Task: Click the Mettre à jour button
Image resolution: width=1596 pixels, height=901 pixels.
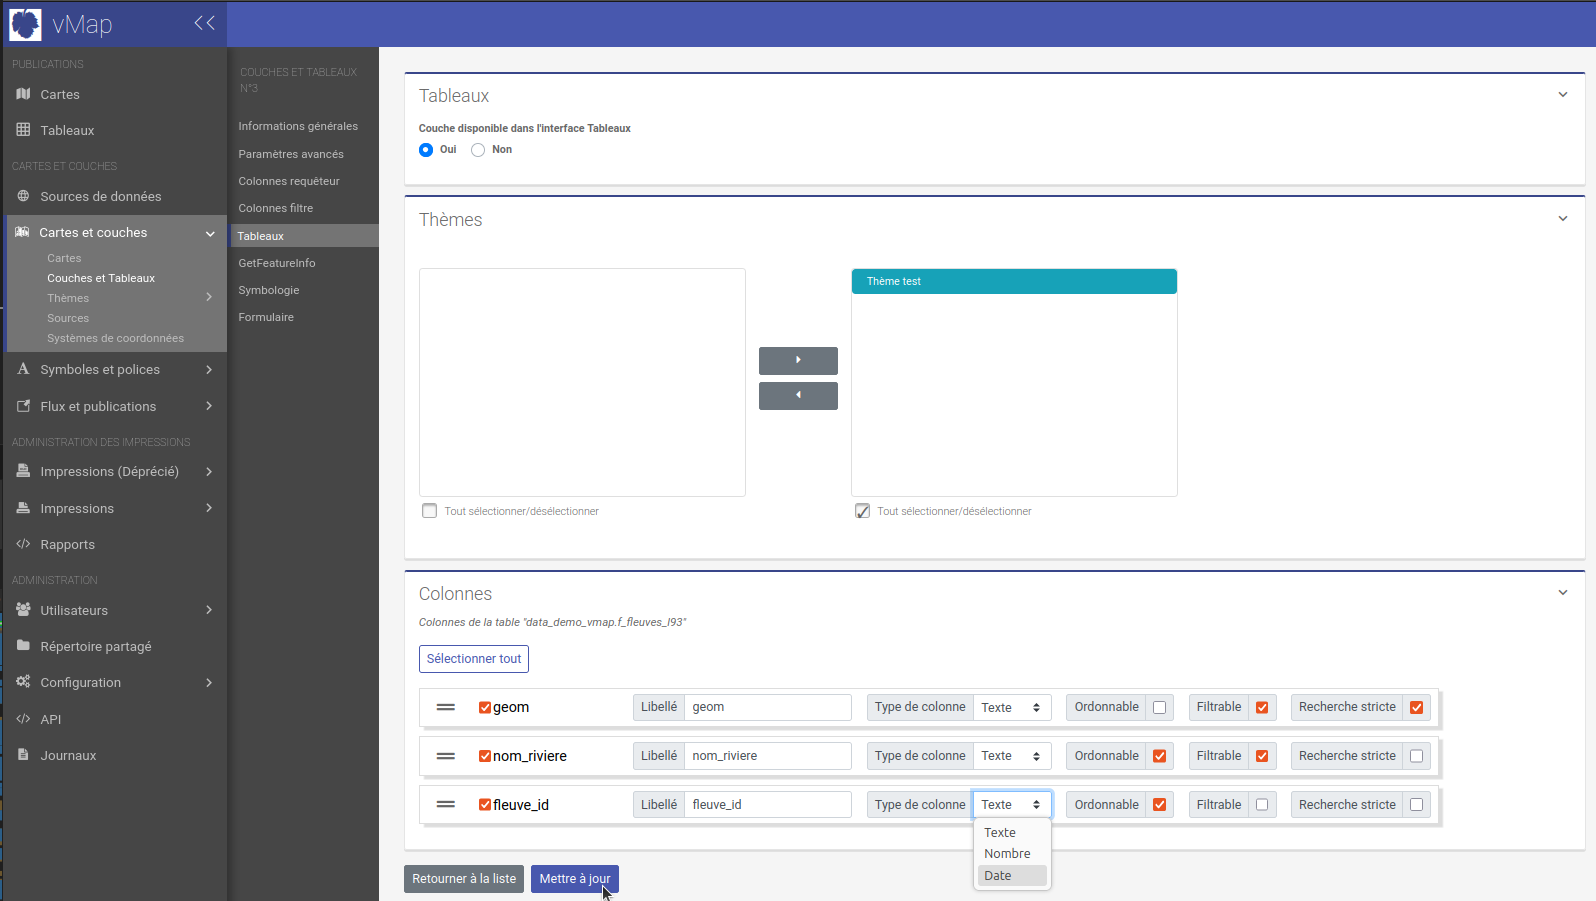Action: tap(574, 879)
